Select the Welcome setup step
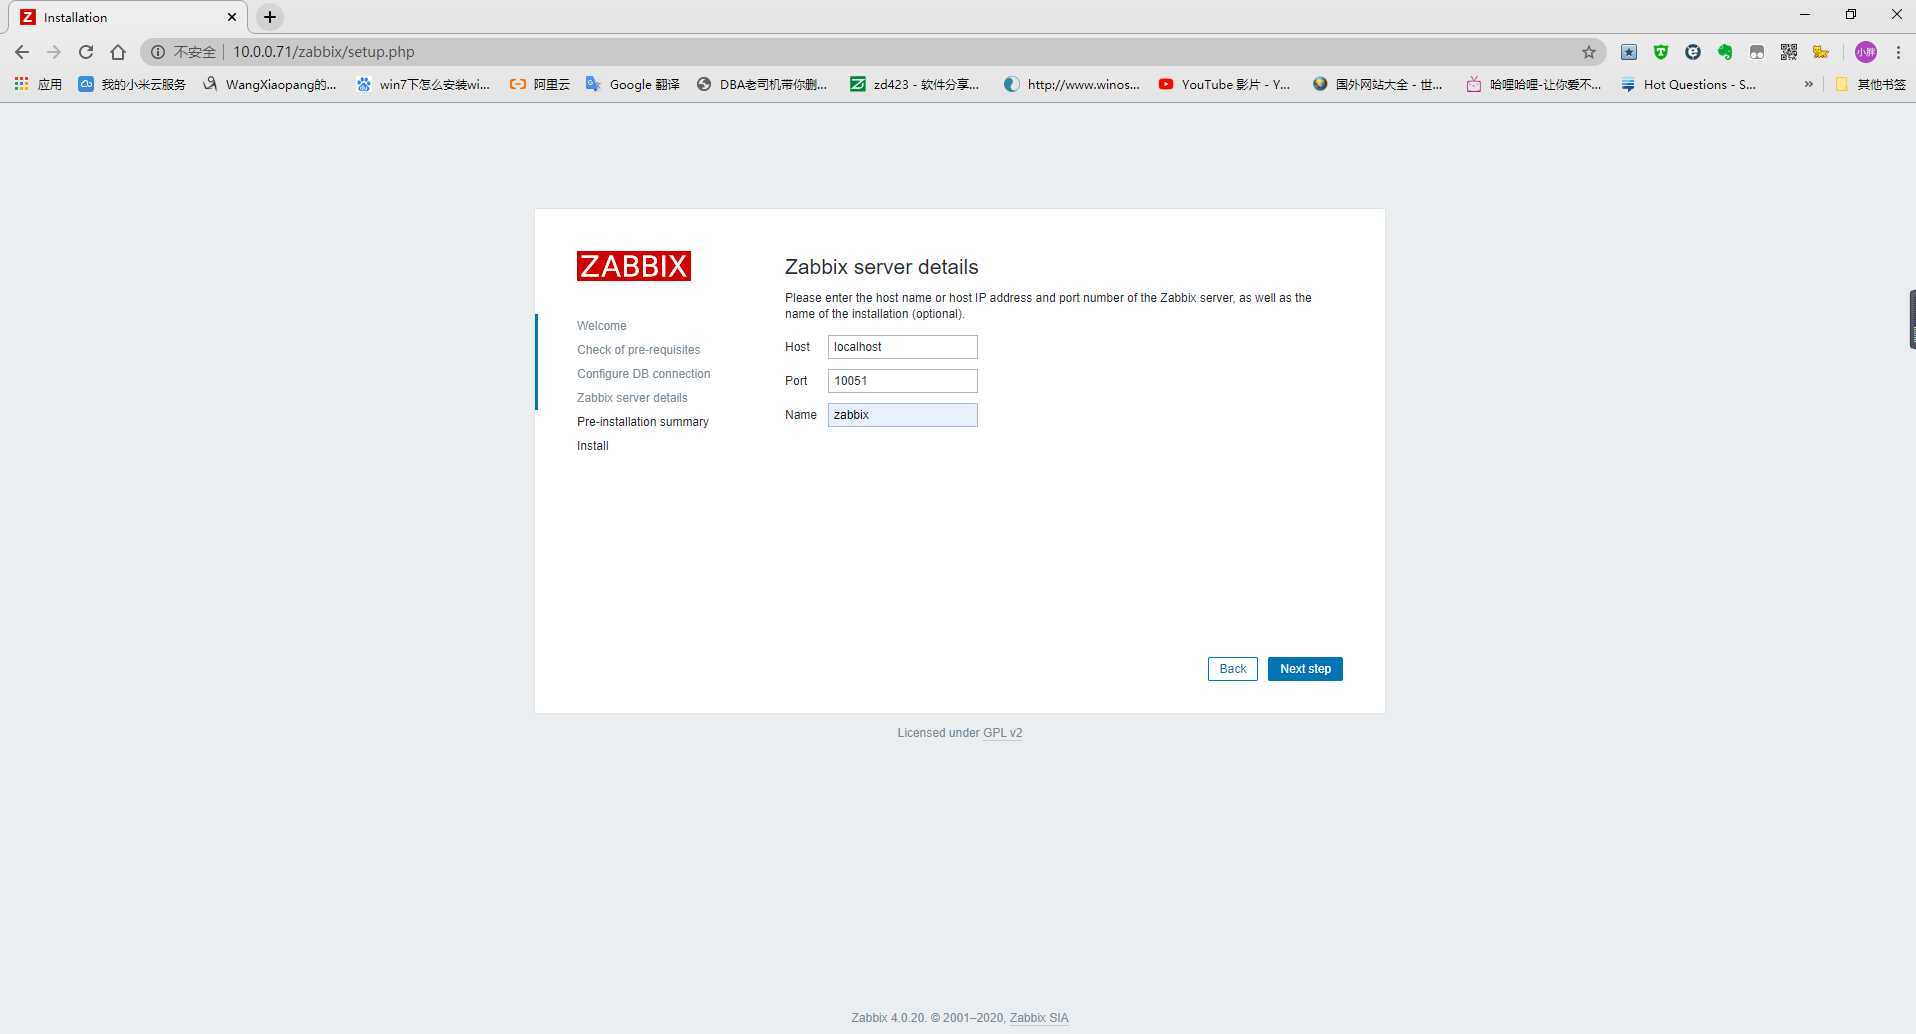Viewport: 1916px width, 1034px height. click(602, 326)
